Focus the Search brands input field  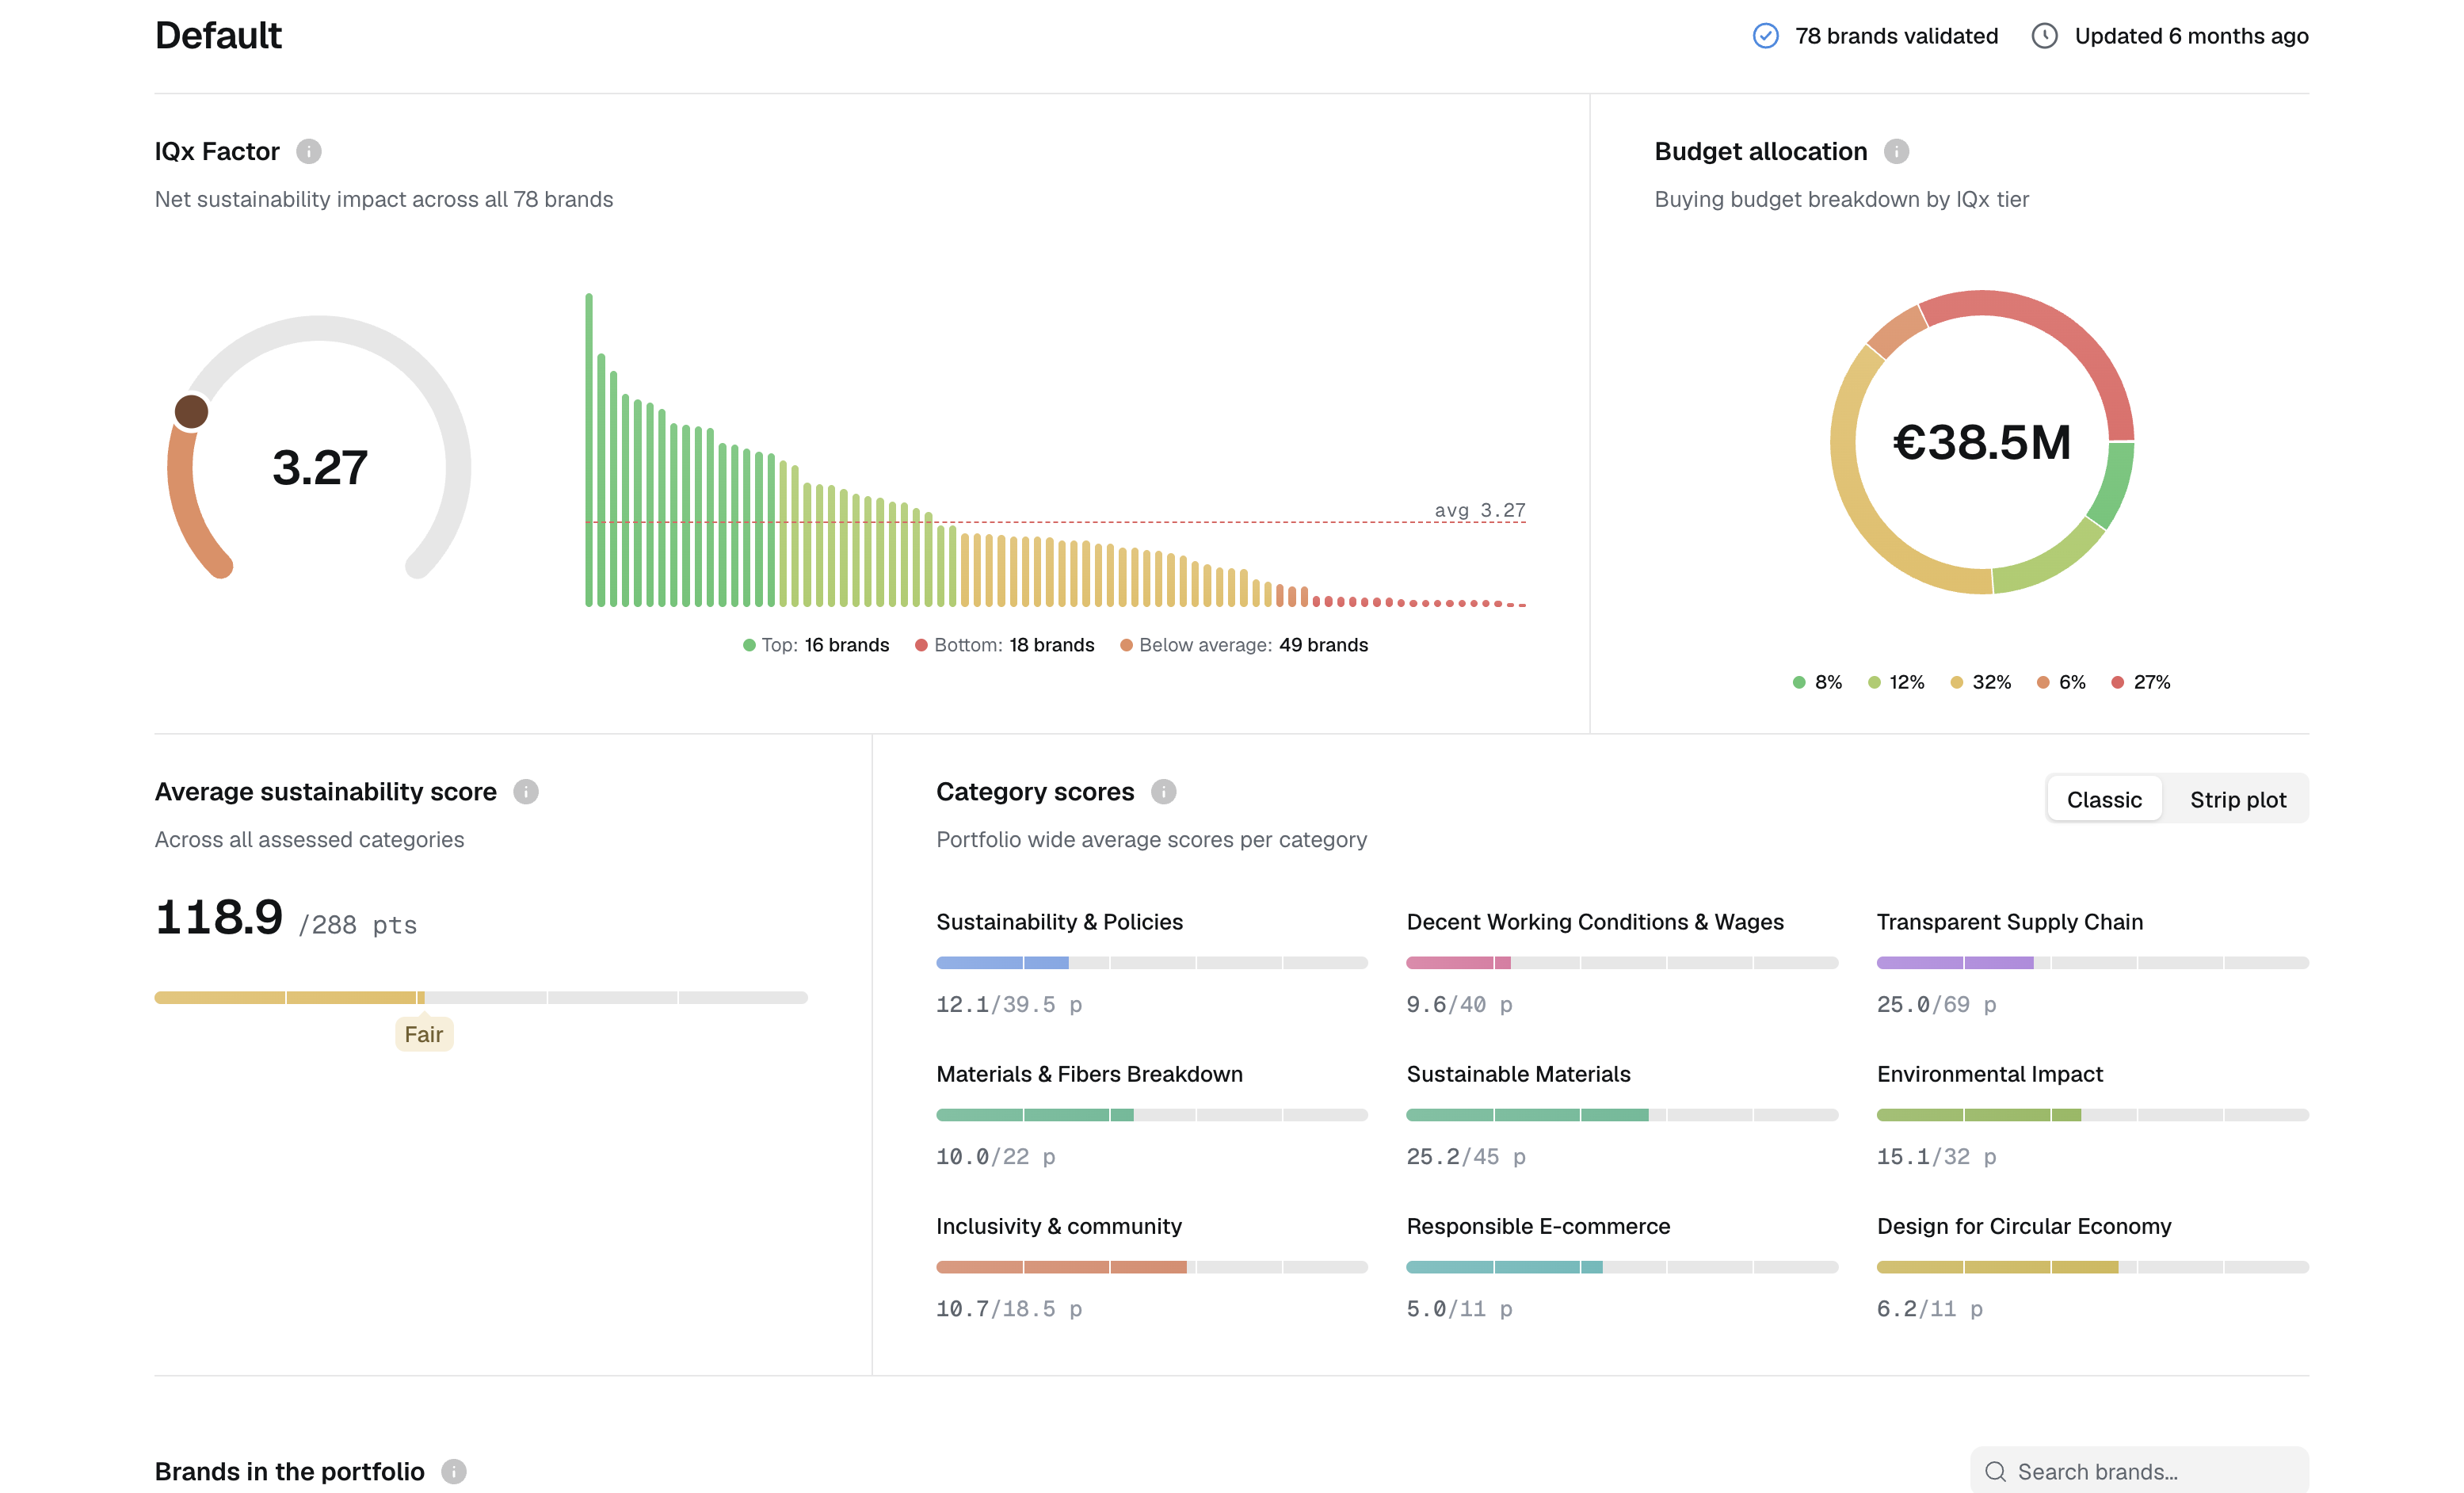2139,1471
